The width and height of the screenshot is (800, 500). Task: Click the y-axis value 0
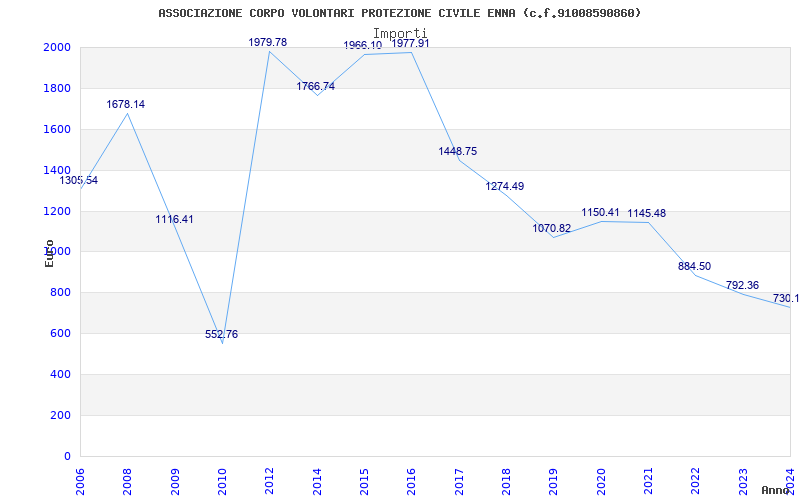pos(67,456)
